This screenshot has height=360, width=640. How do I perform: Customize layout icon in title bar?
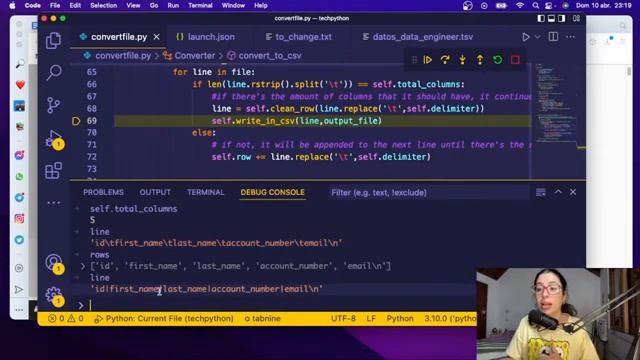point(576,18)
